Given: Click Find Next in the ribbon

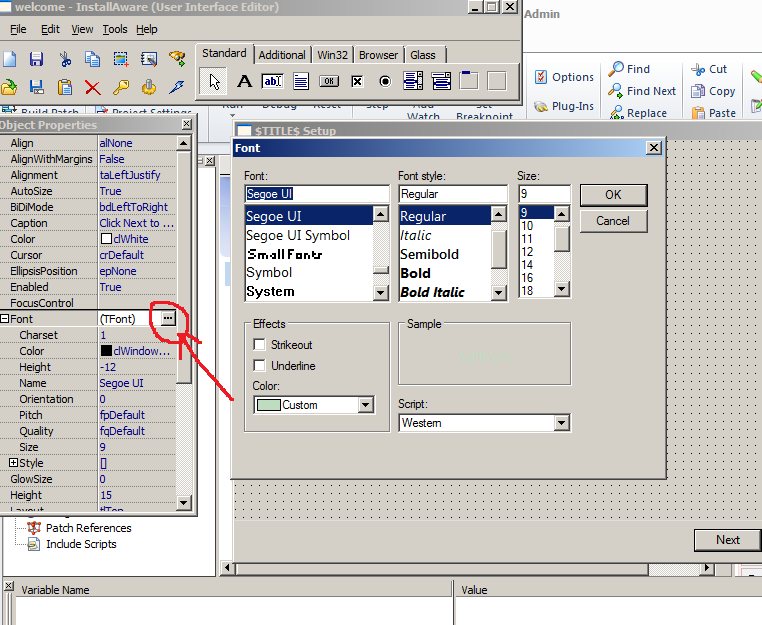Looking at the screenshot, I should point(641,91).
